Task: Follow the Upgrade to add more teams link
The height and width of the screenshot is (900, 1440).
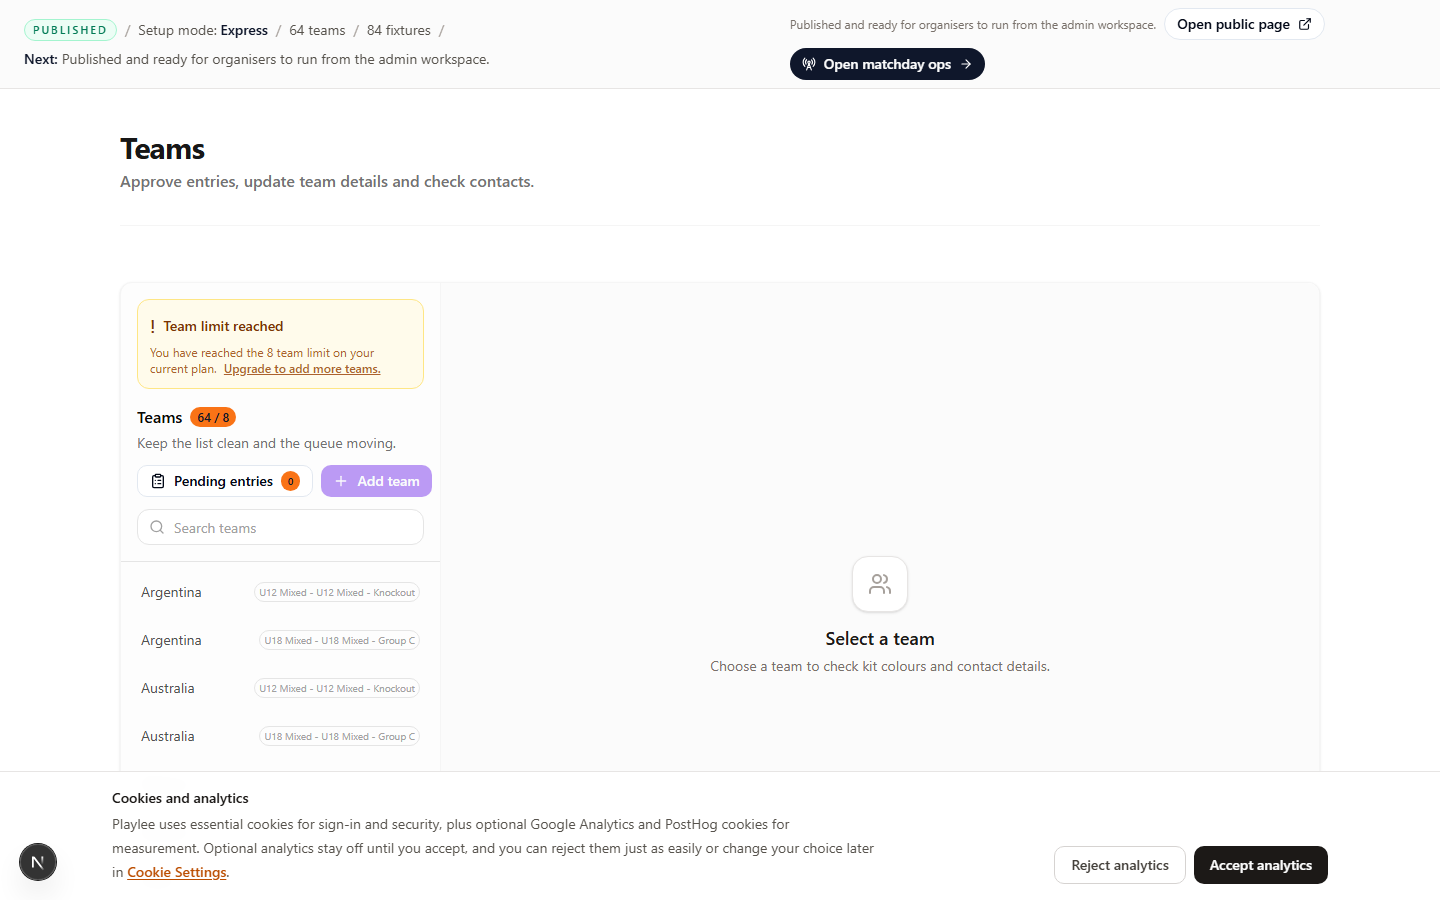Action: [x=302, y=369]
